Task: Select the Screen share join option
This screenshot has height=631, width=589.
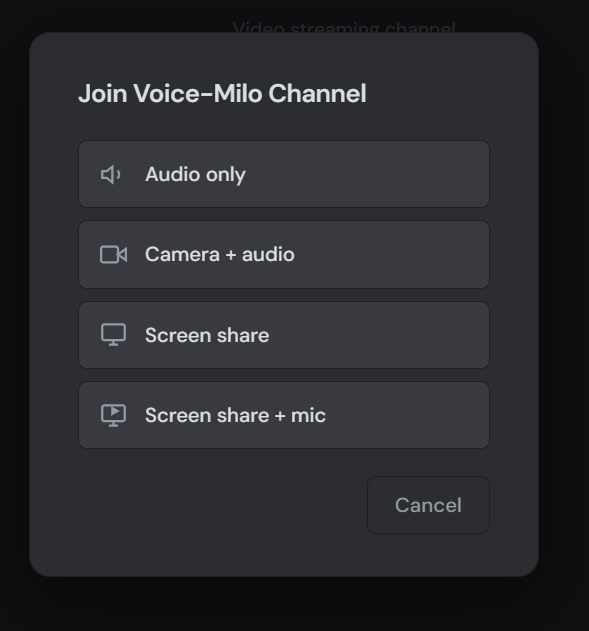Action: click(x=284, y=335)
